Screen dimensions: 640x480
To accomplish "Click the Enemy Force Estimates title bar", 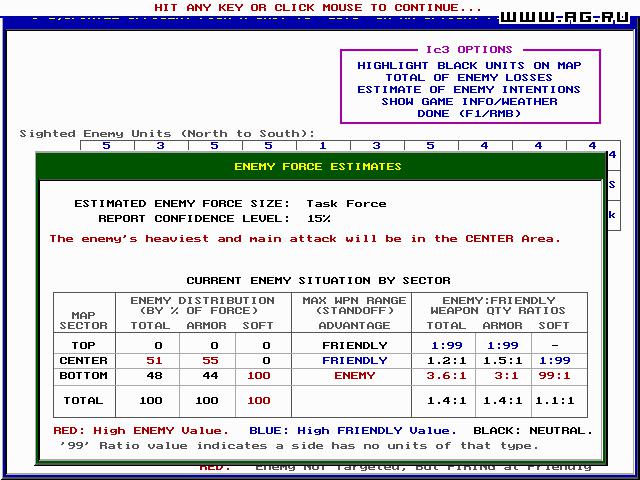I will tap(317, 166).
